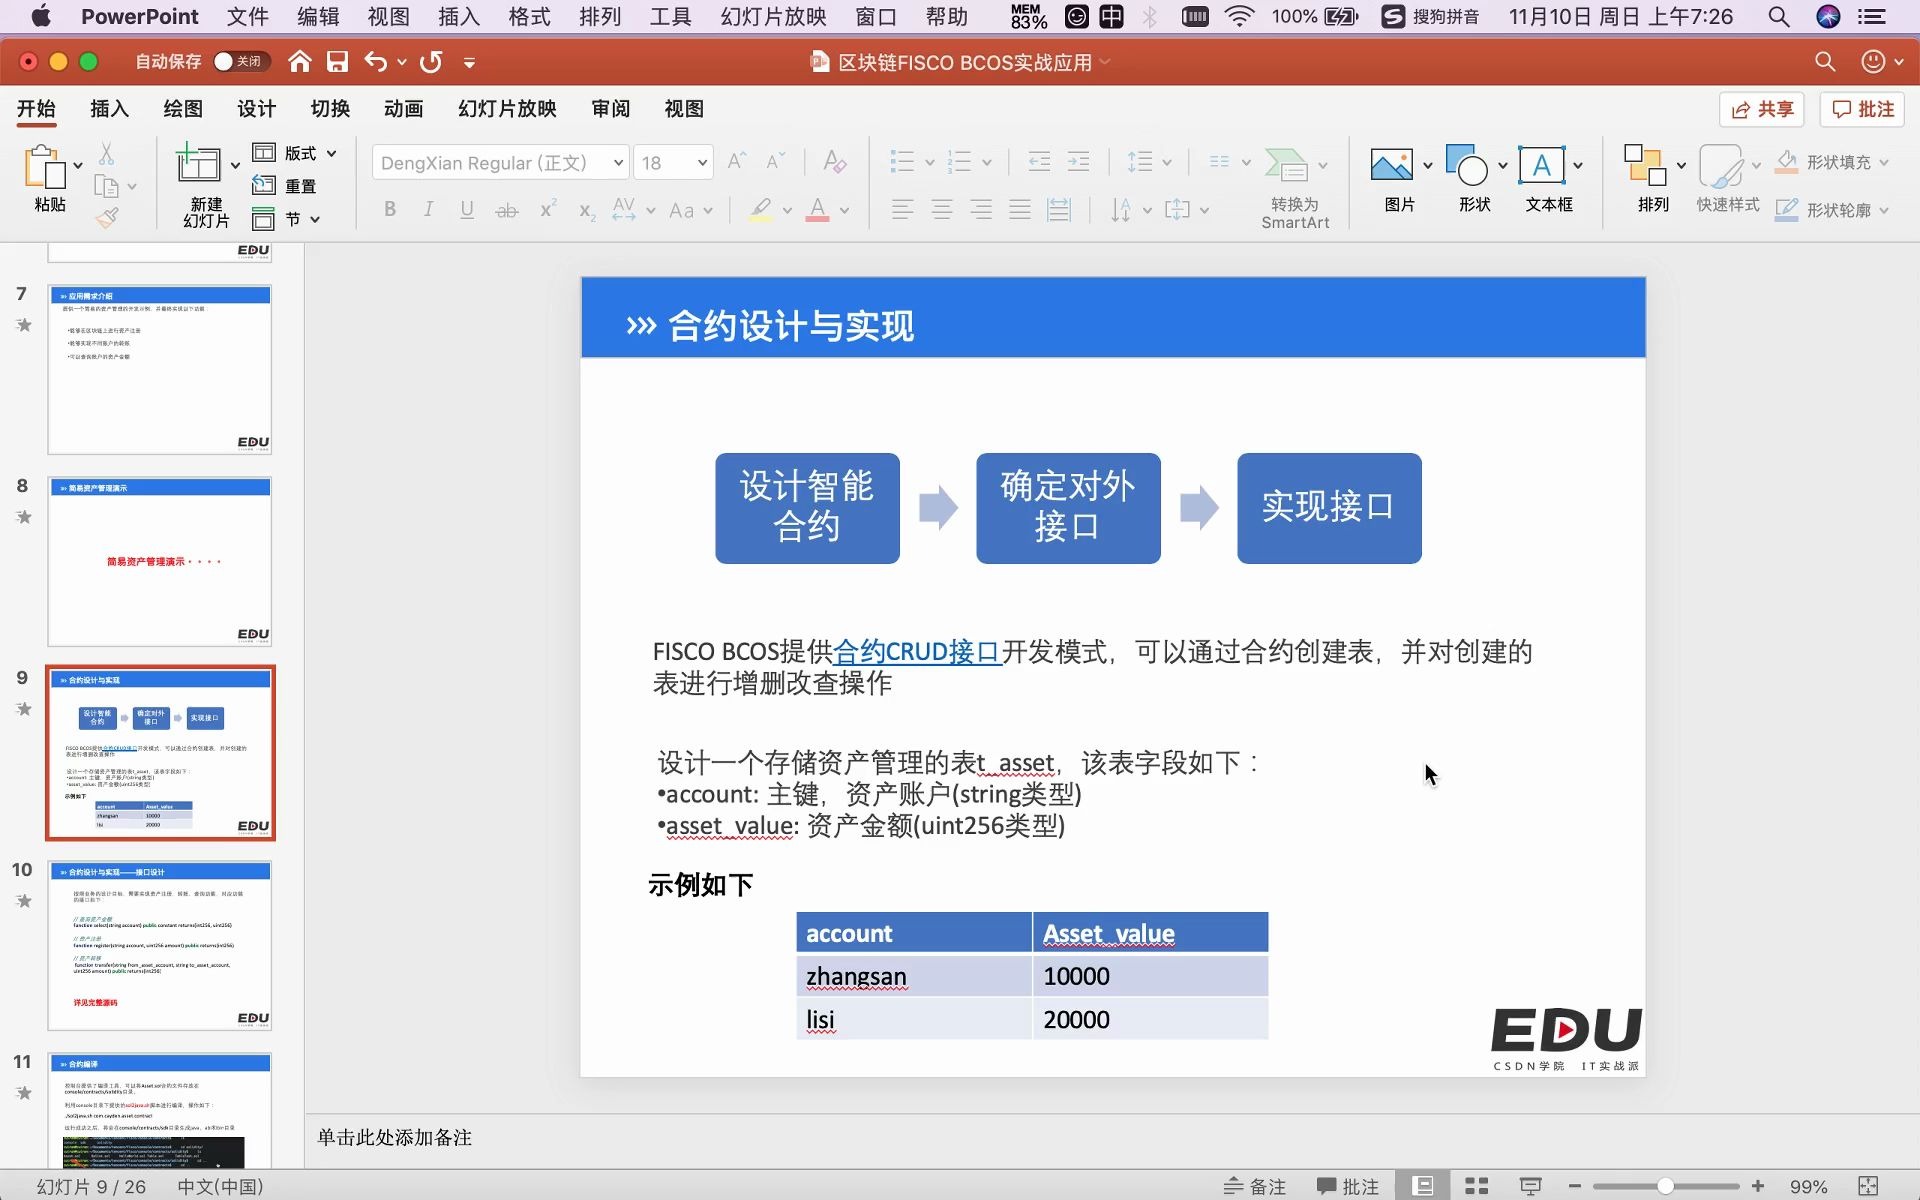
Task: Apply superscript formatting
Action: point(548,209)
